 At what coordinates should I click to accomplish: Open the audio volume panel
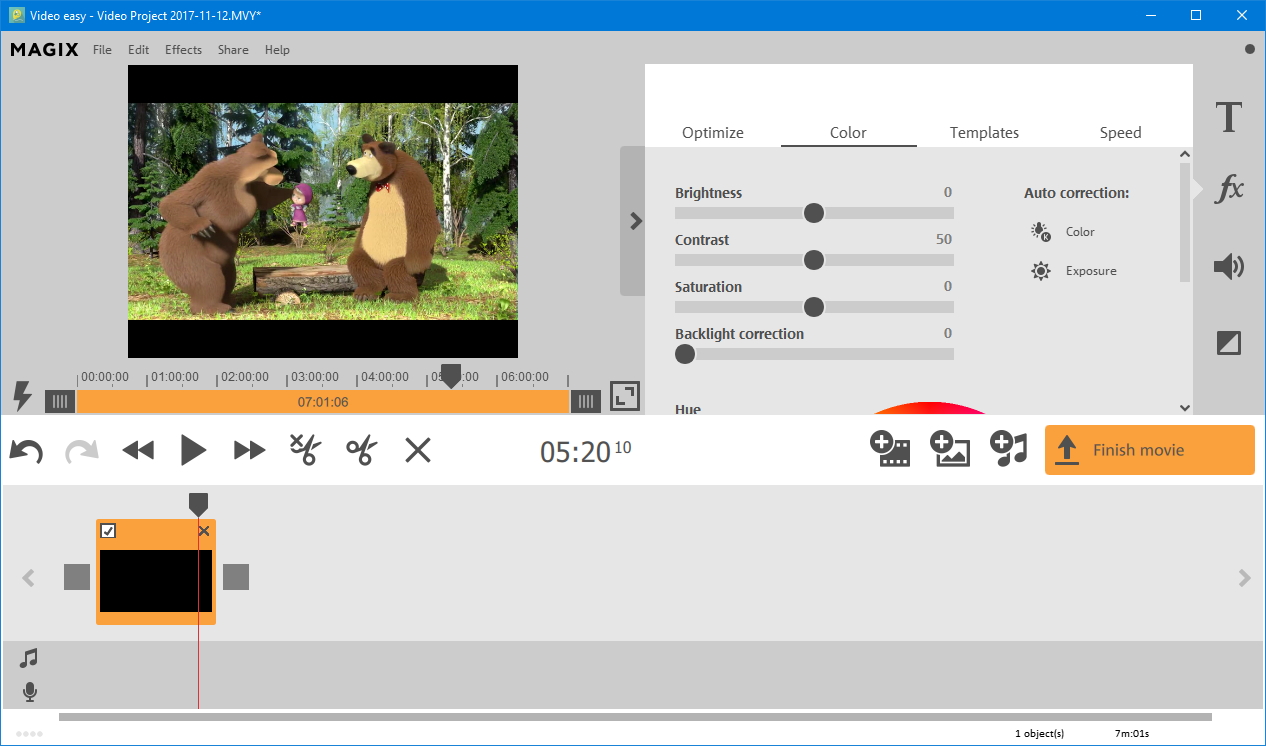(1228, 266)
